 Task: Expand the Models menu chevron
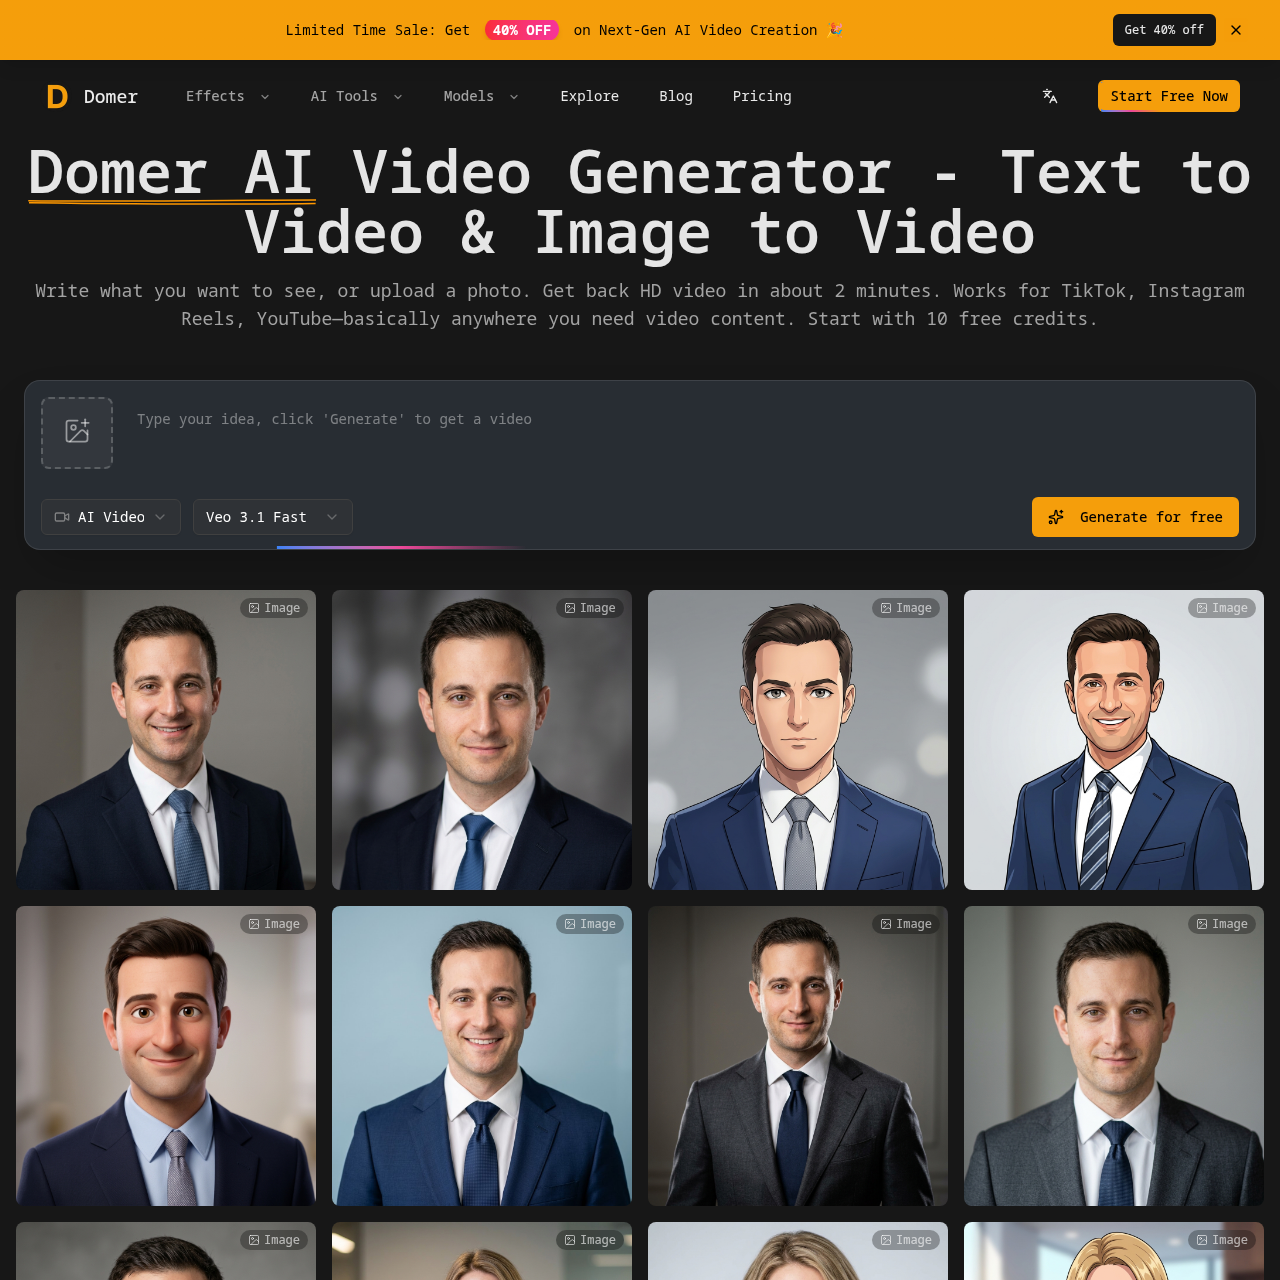(x=514, y=97)
